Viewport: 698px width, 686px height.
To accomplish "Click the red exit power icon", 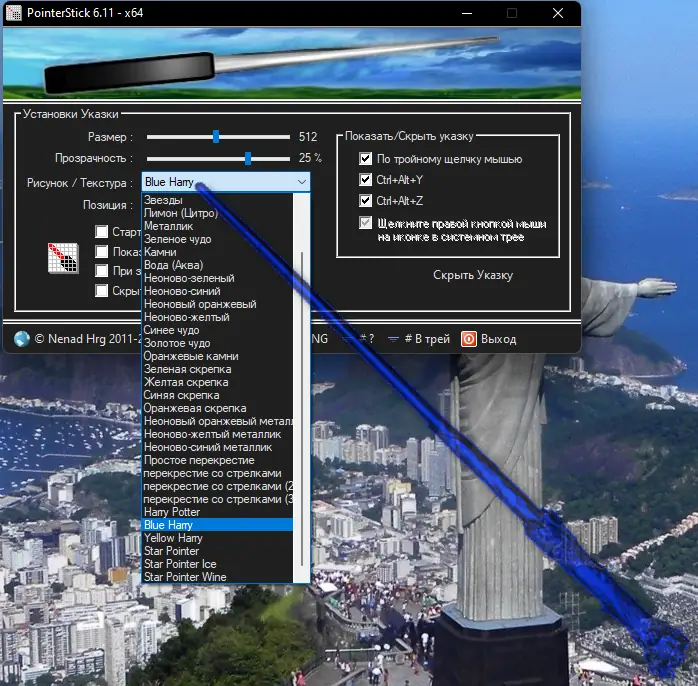I will pyautogui.click(x=468, y=339).
